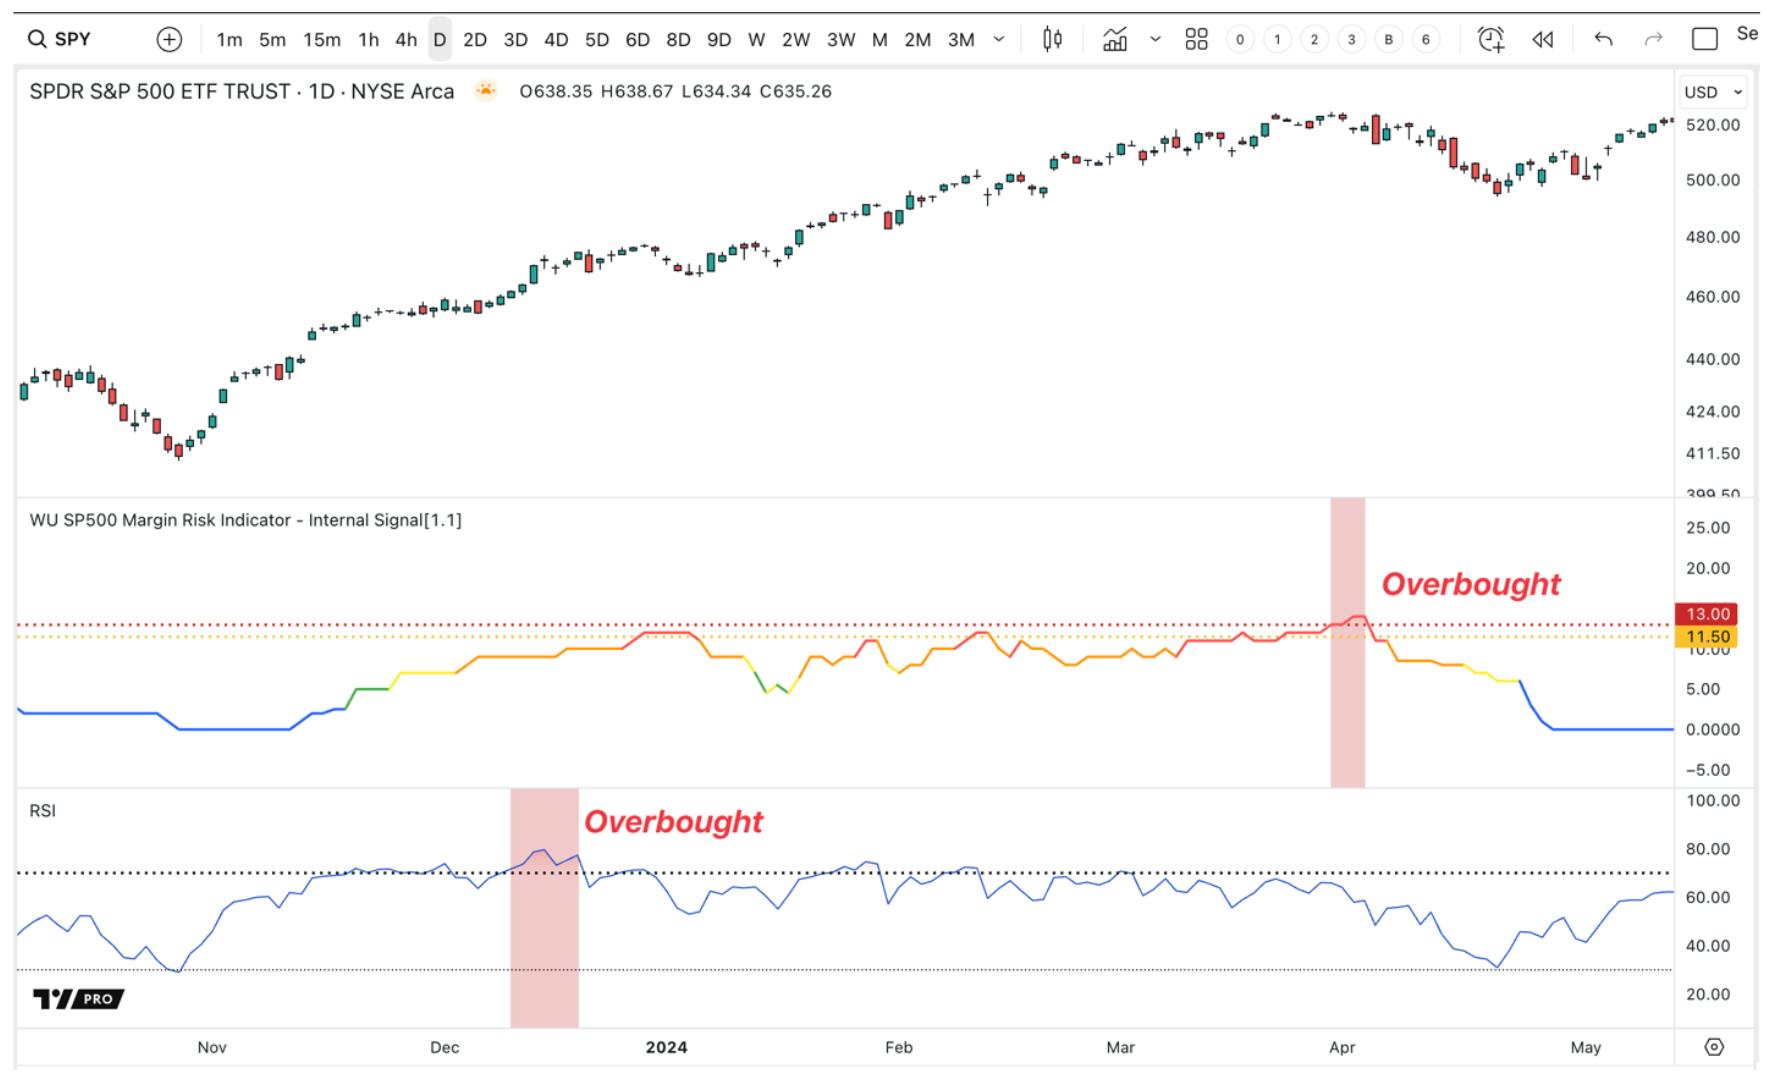Click the circled 0 toolbar button

tap(1240, 39)
